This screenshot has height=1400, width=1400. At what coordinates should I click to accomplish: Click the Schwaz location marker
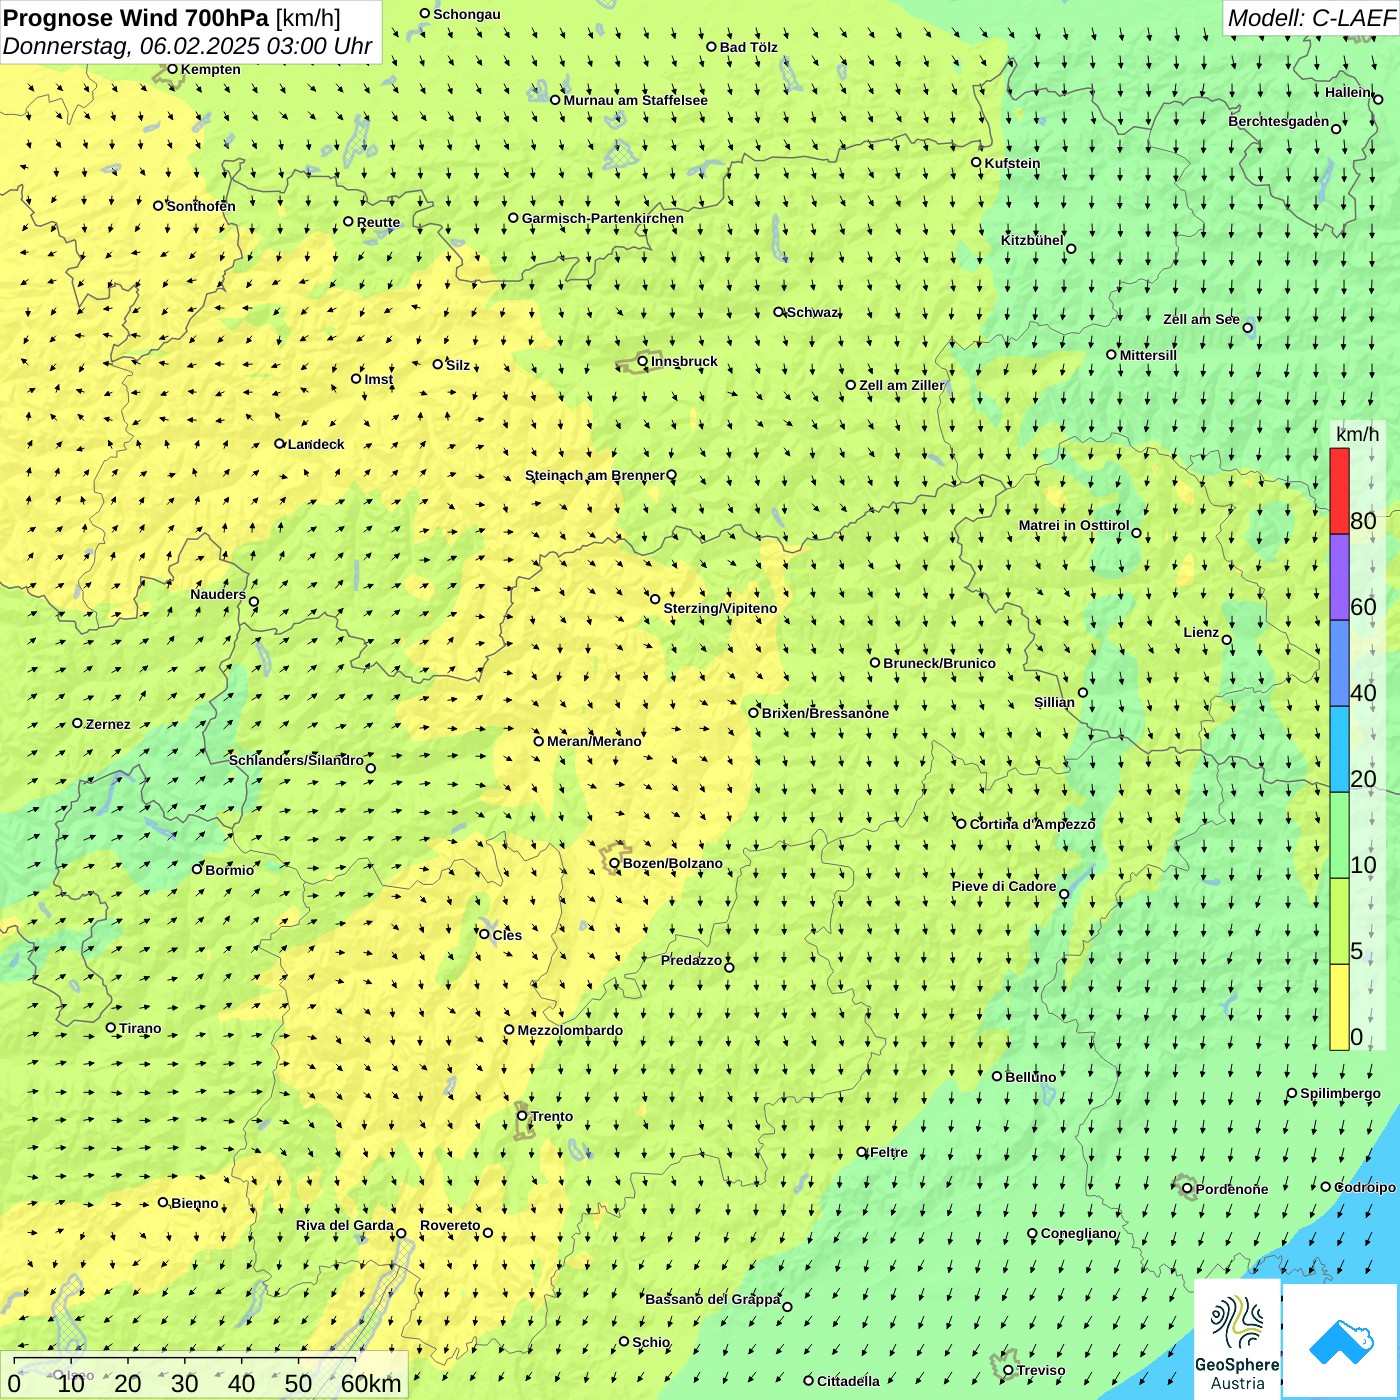[778, 312]
